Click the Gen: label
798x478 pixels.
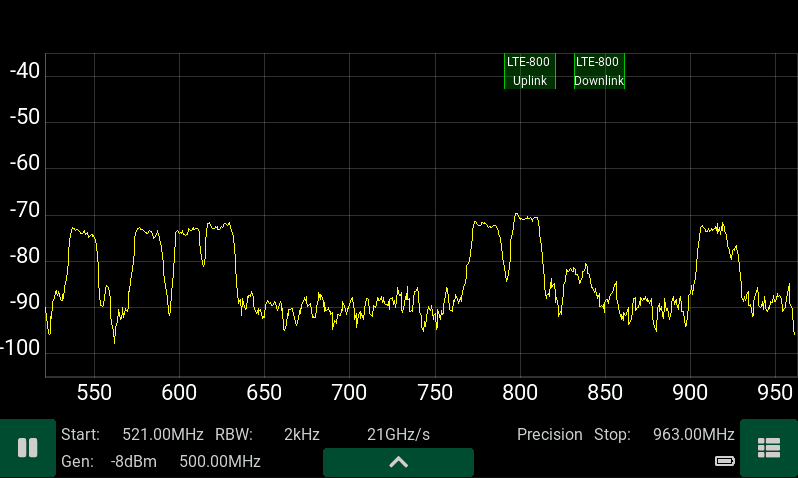click(77, 461)
